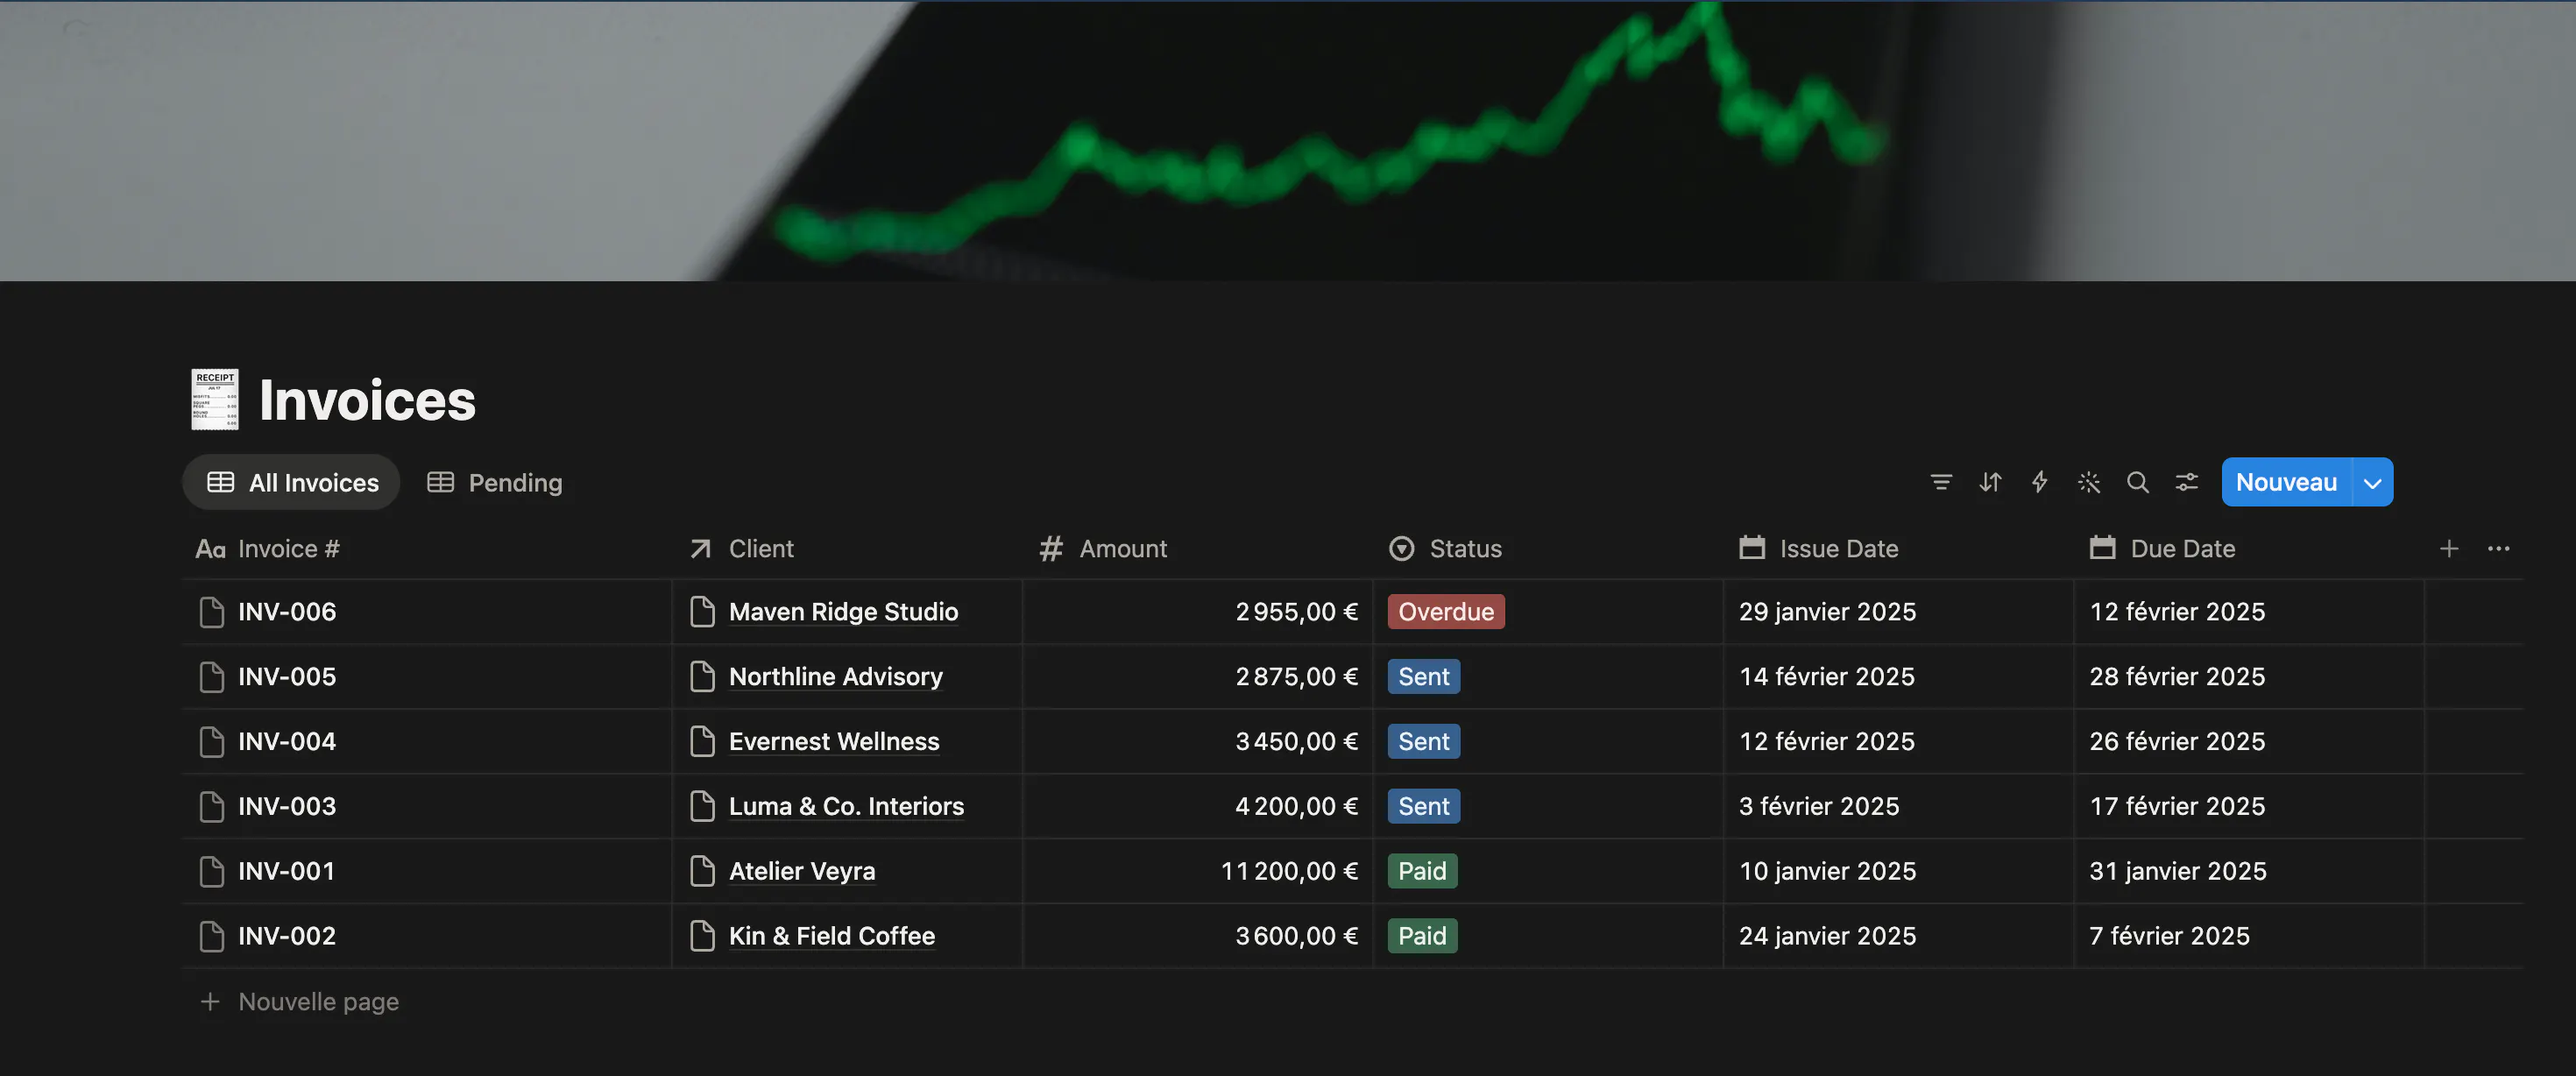
Task: Click the receipt page icon beside Invoices
Action: (x=215, y=399)
